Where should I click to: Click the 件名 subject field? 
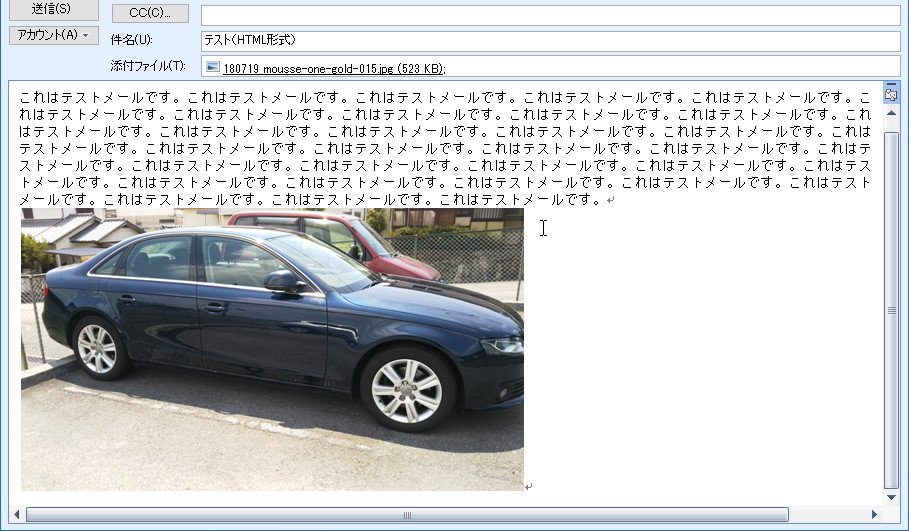tap(550, 41)
